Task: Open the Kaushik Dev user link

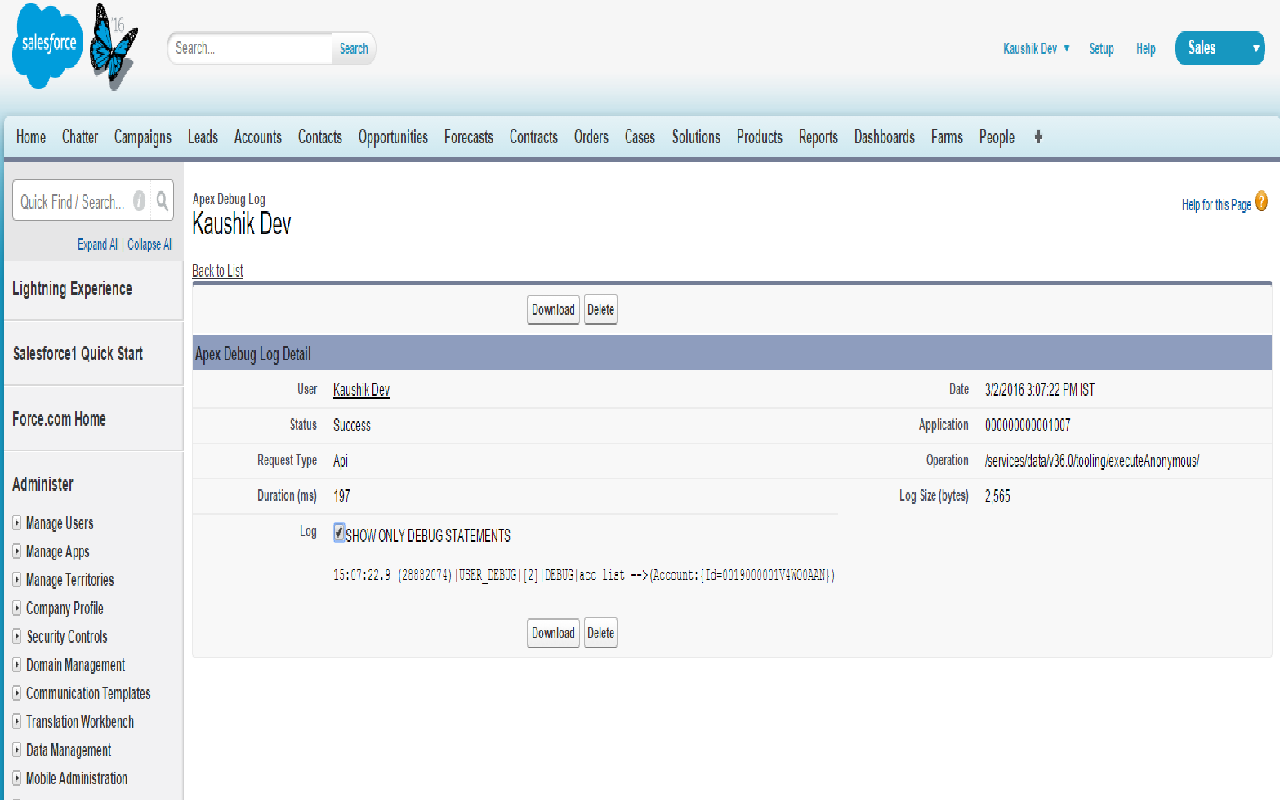Action: tap(361, 390)
